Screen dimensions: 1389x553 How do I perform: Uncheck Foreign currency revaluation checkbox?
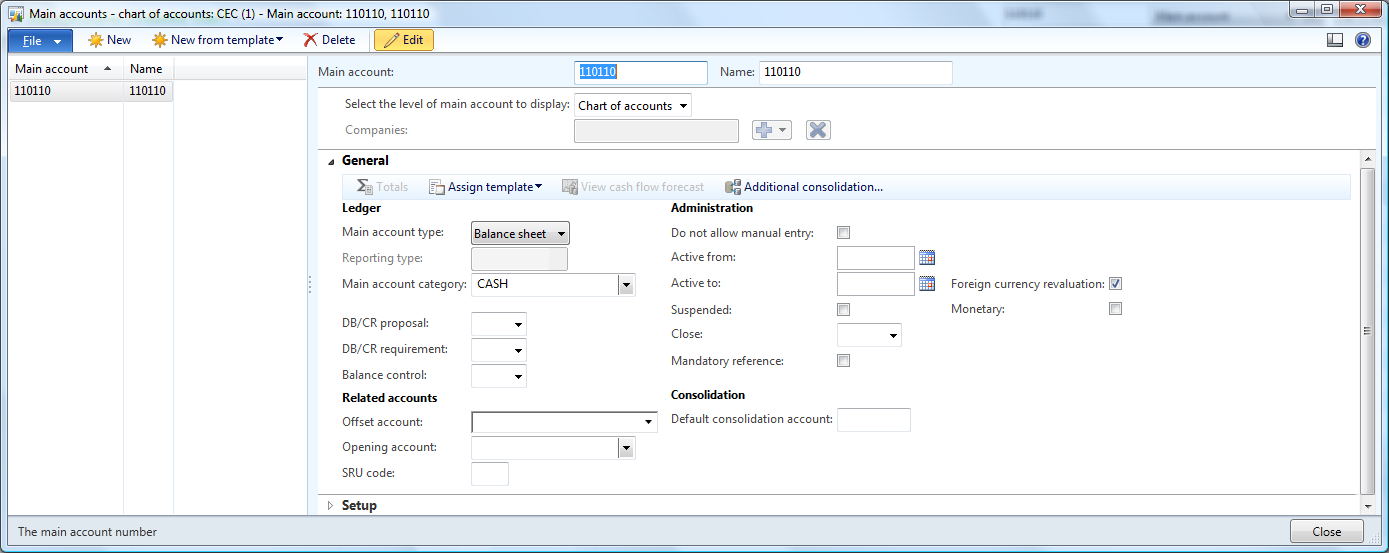click(1115, 284)
